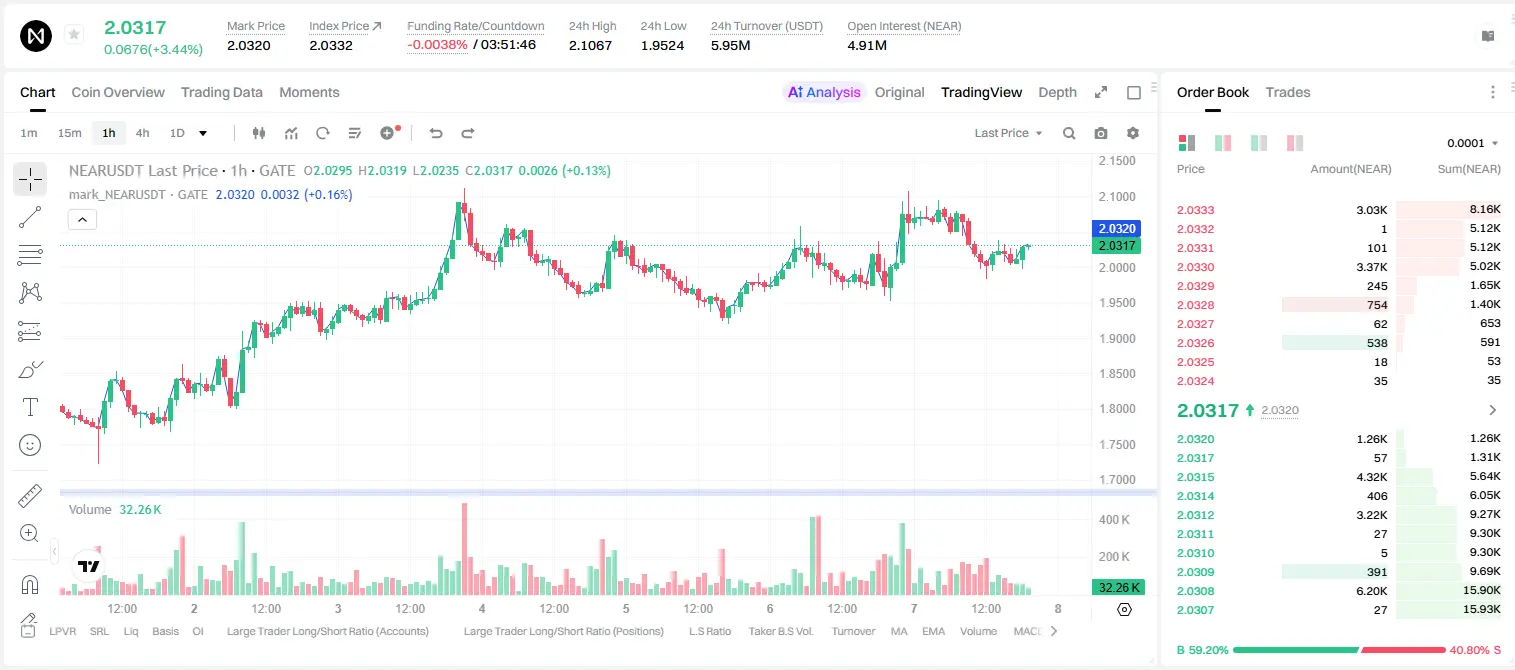Add NEAR to favorites with star
The image size is (1515, 670).
74,35
